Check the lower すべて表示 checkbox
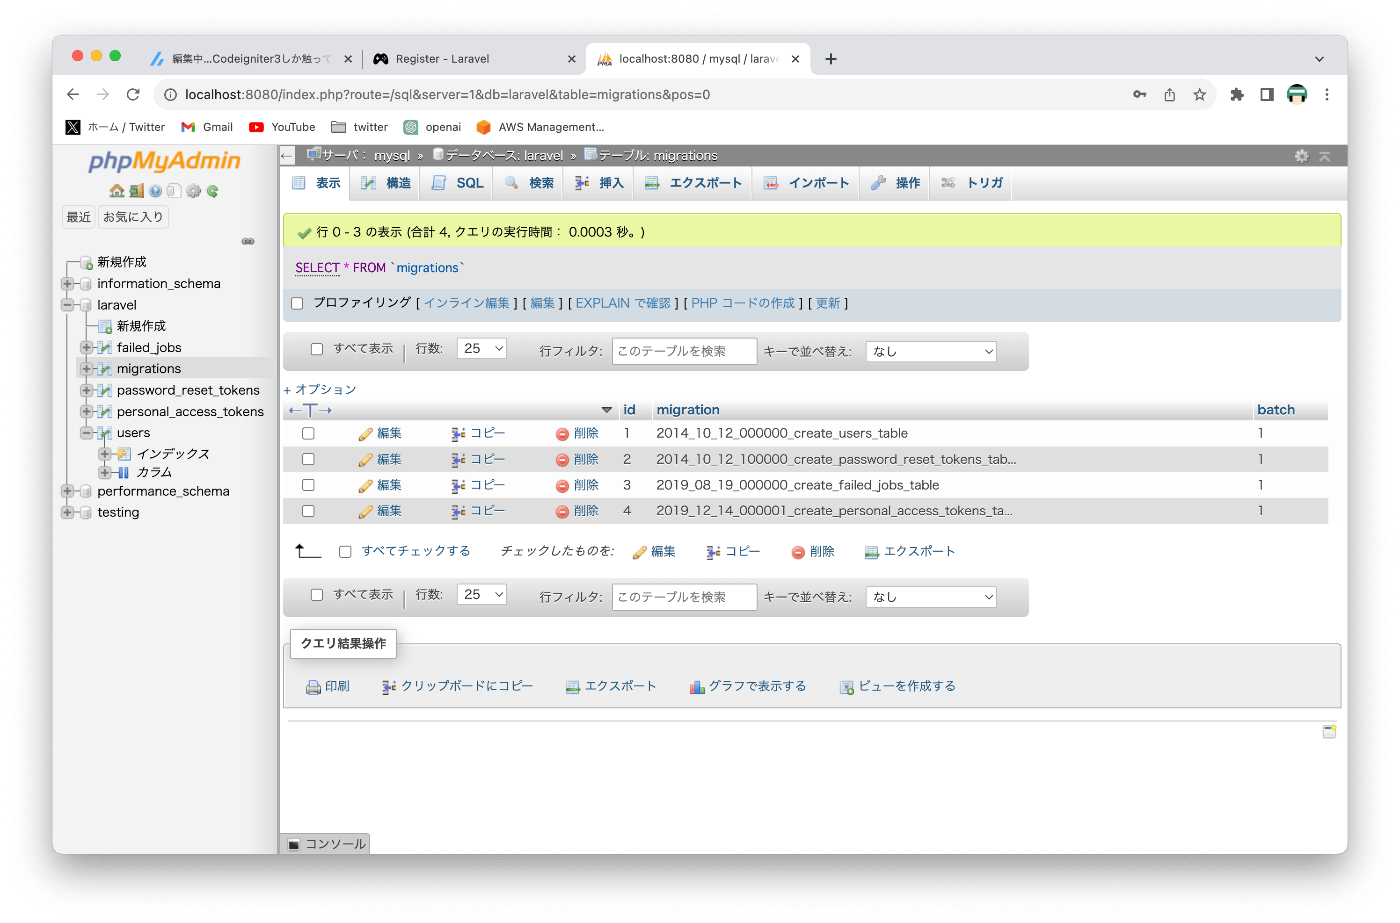 click(317, 595)
